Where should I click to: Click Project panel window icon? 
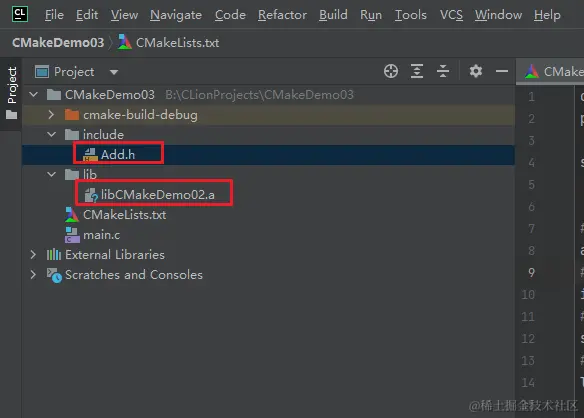click(x=42, y=72)
